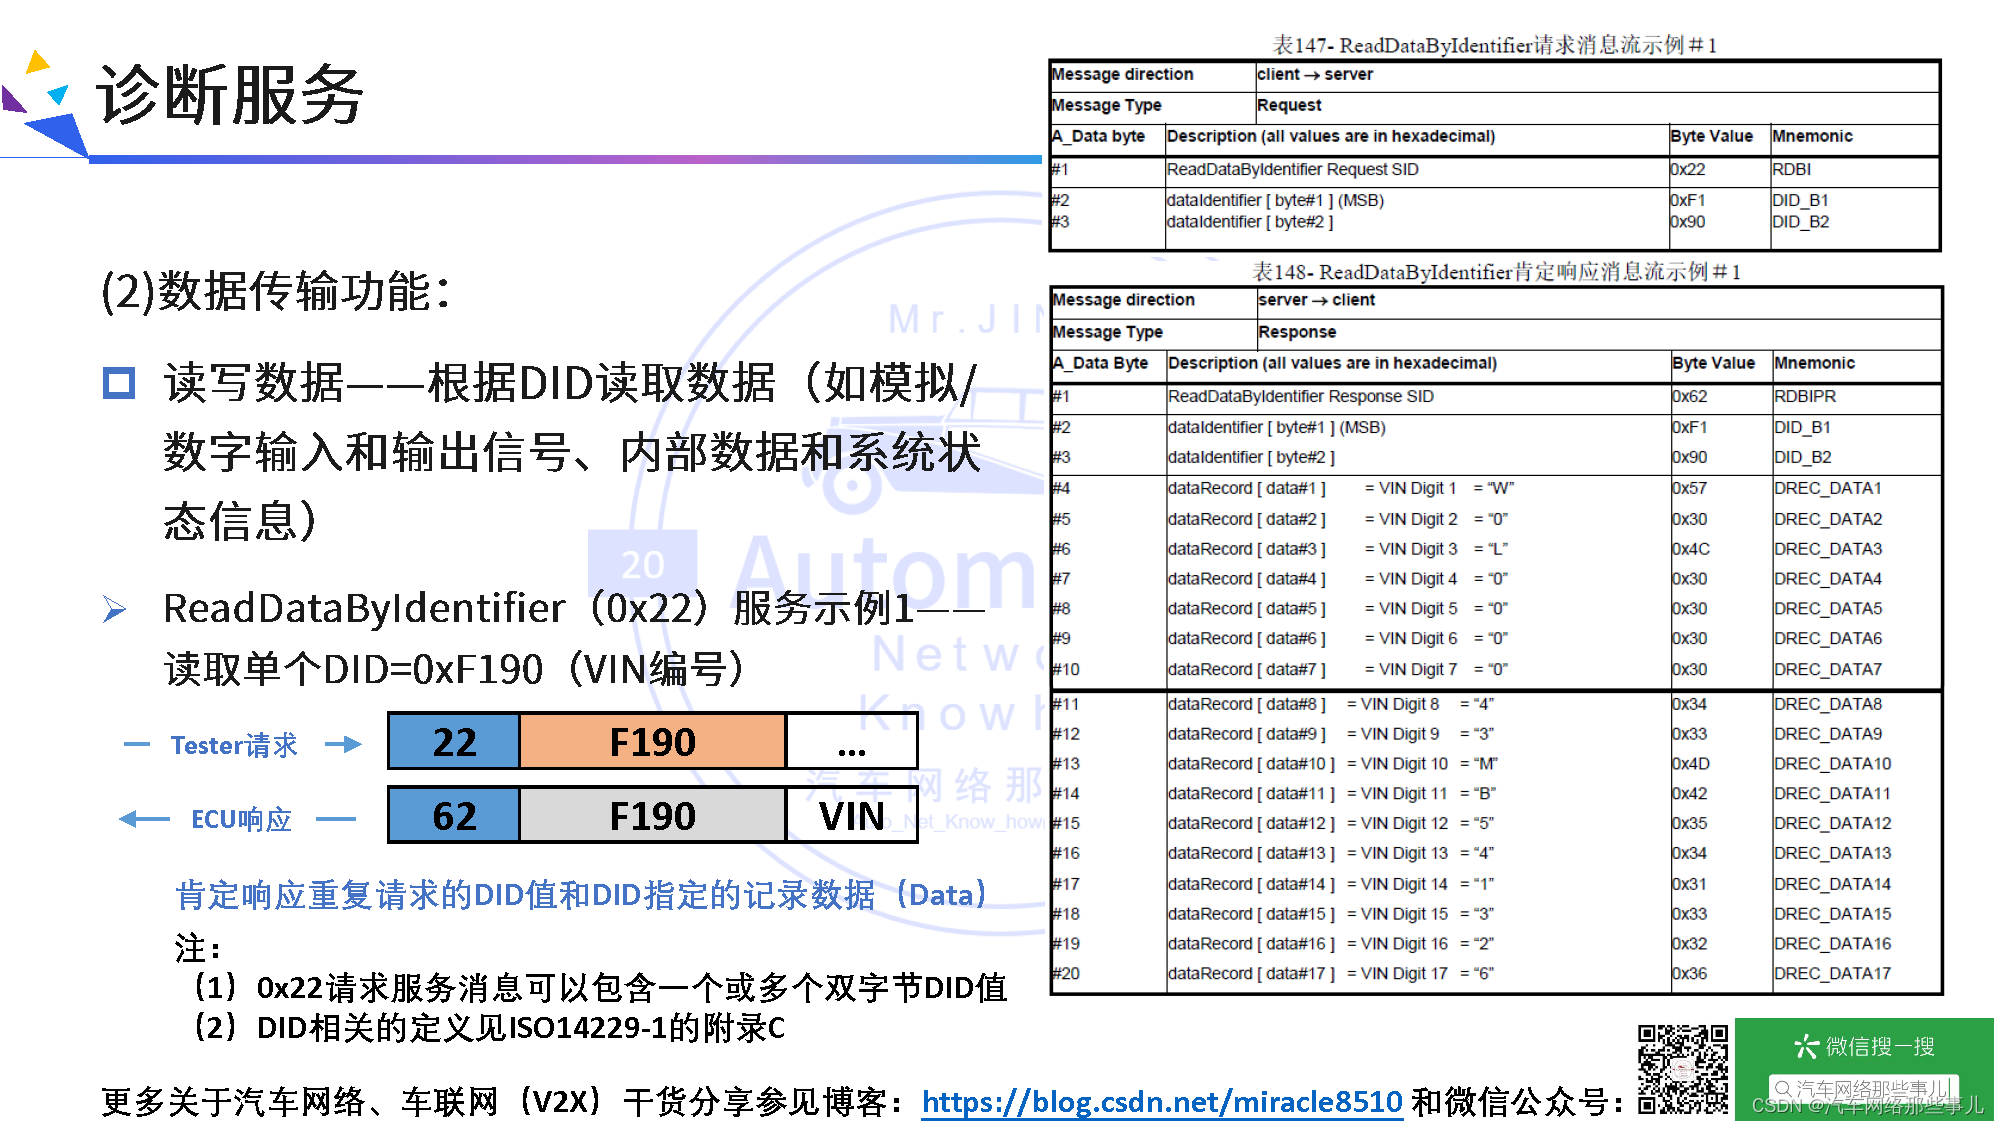
Task: Click the blog.csdn.net/miracle8510 hyperlink
Action: tap(1161, 1101)
